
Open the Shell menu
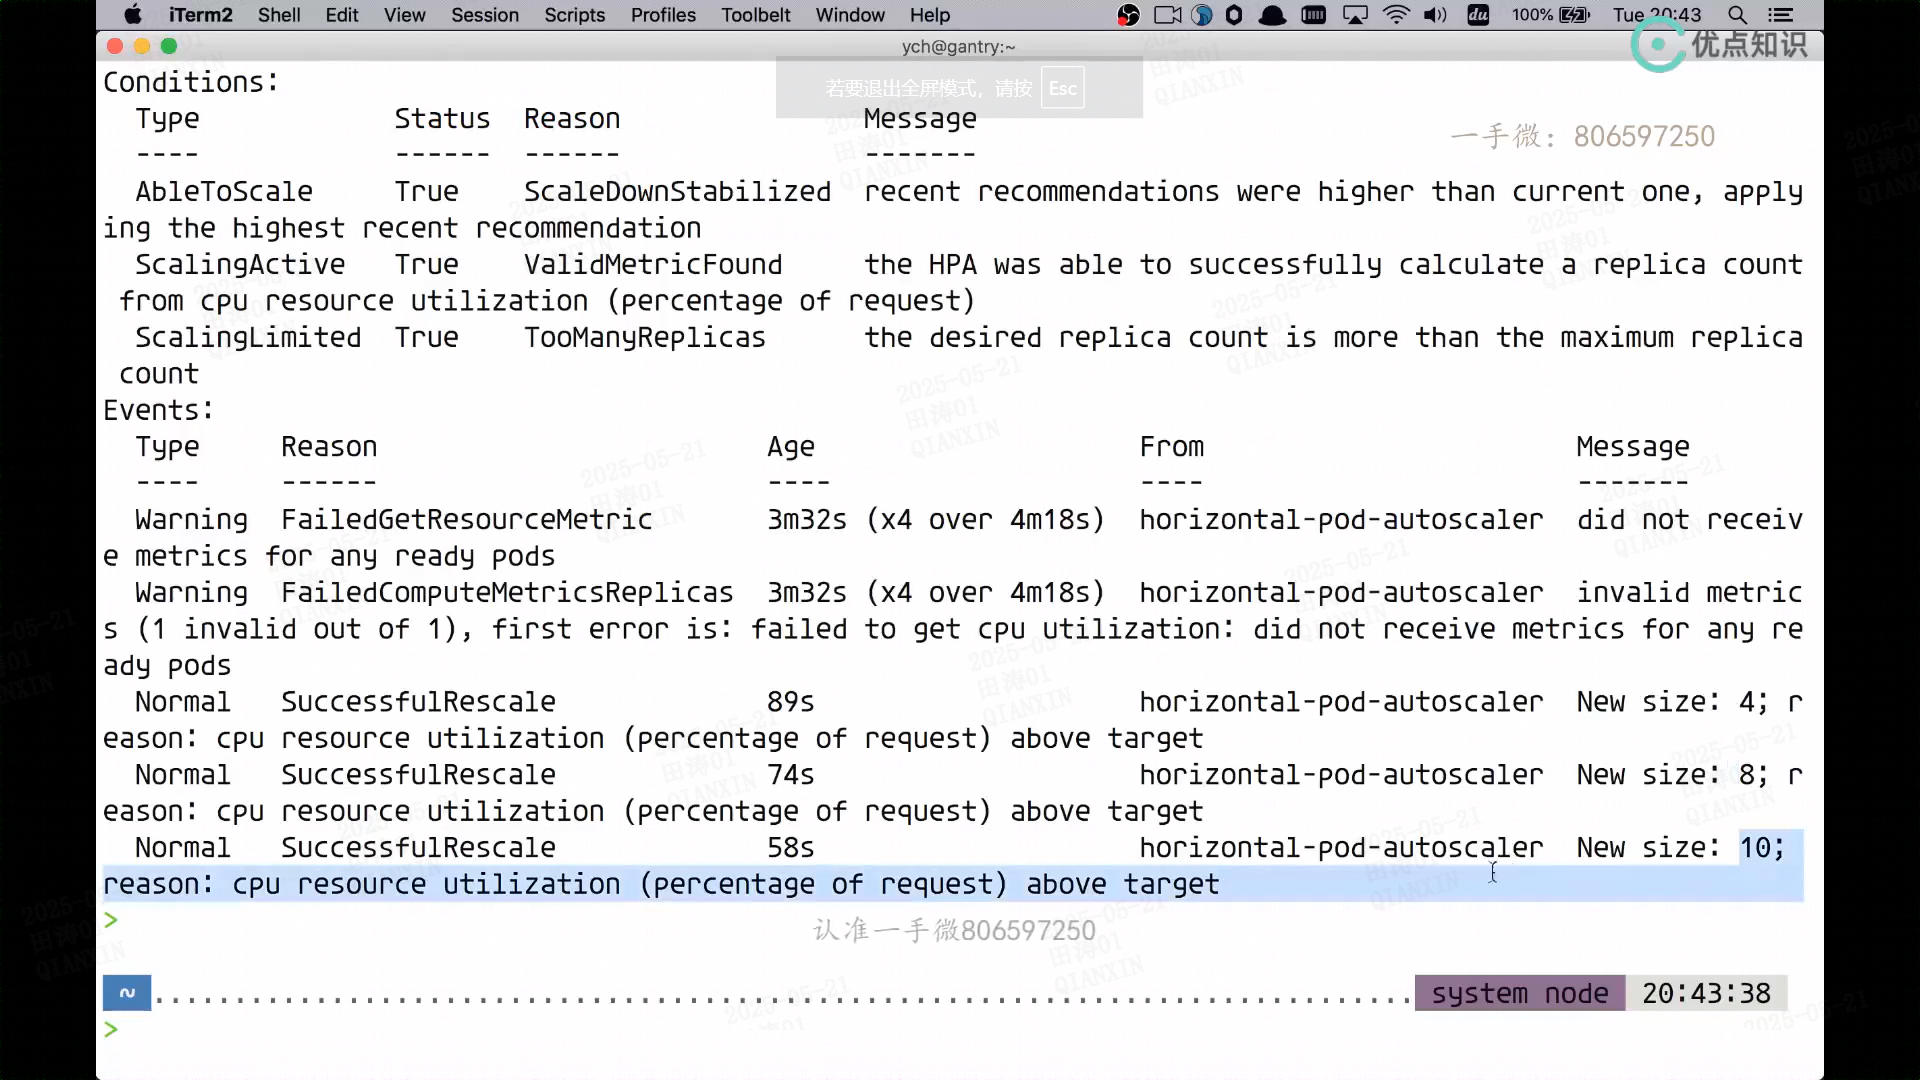pos(279,15)
